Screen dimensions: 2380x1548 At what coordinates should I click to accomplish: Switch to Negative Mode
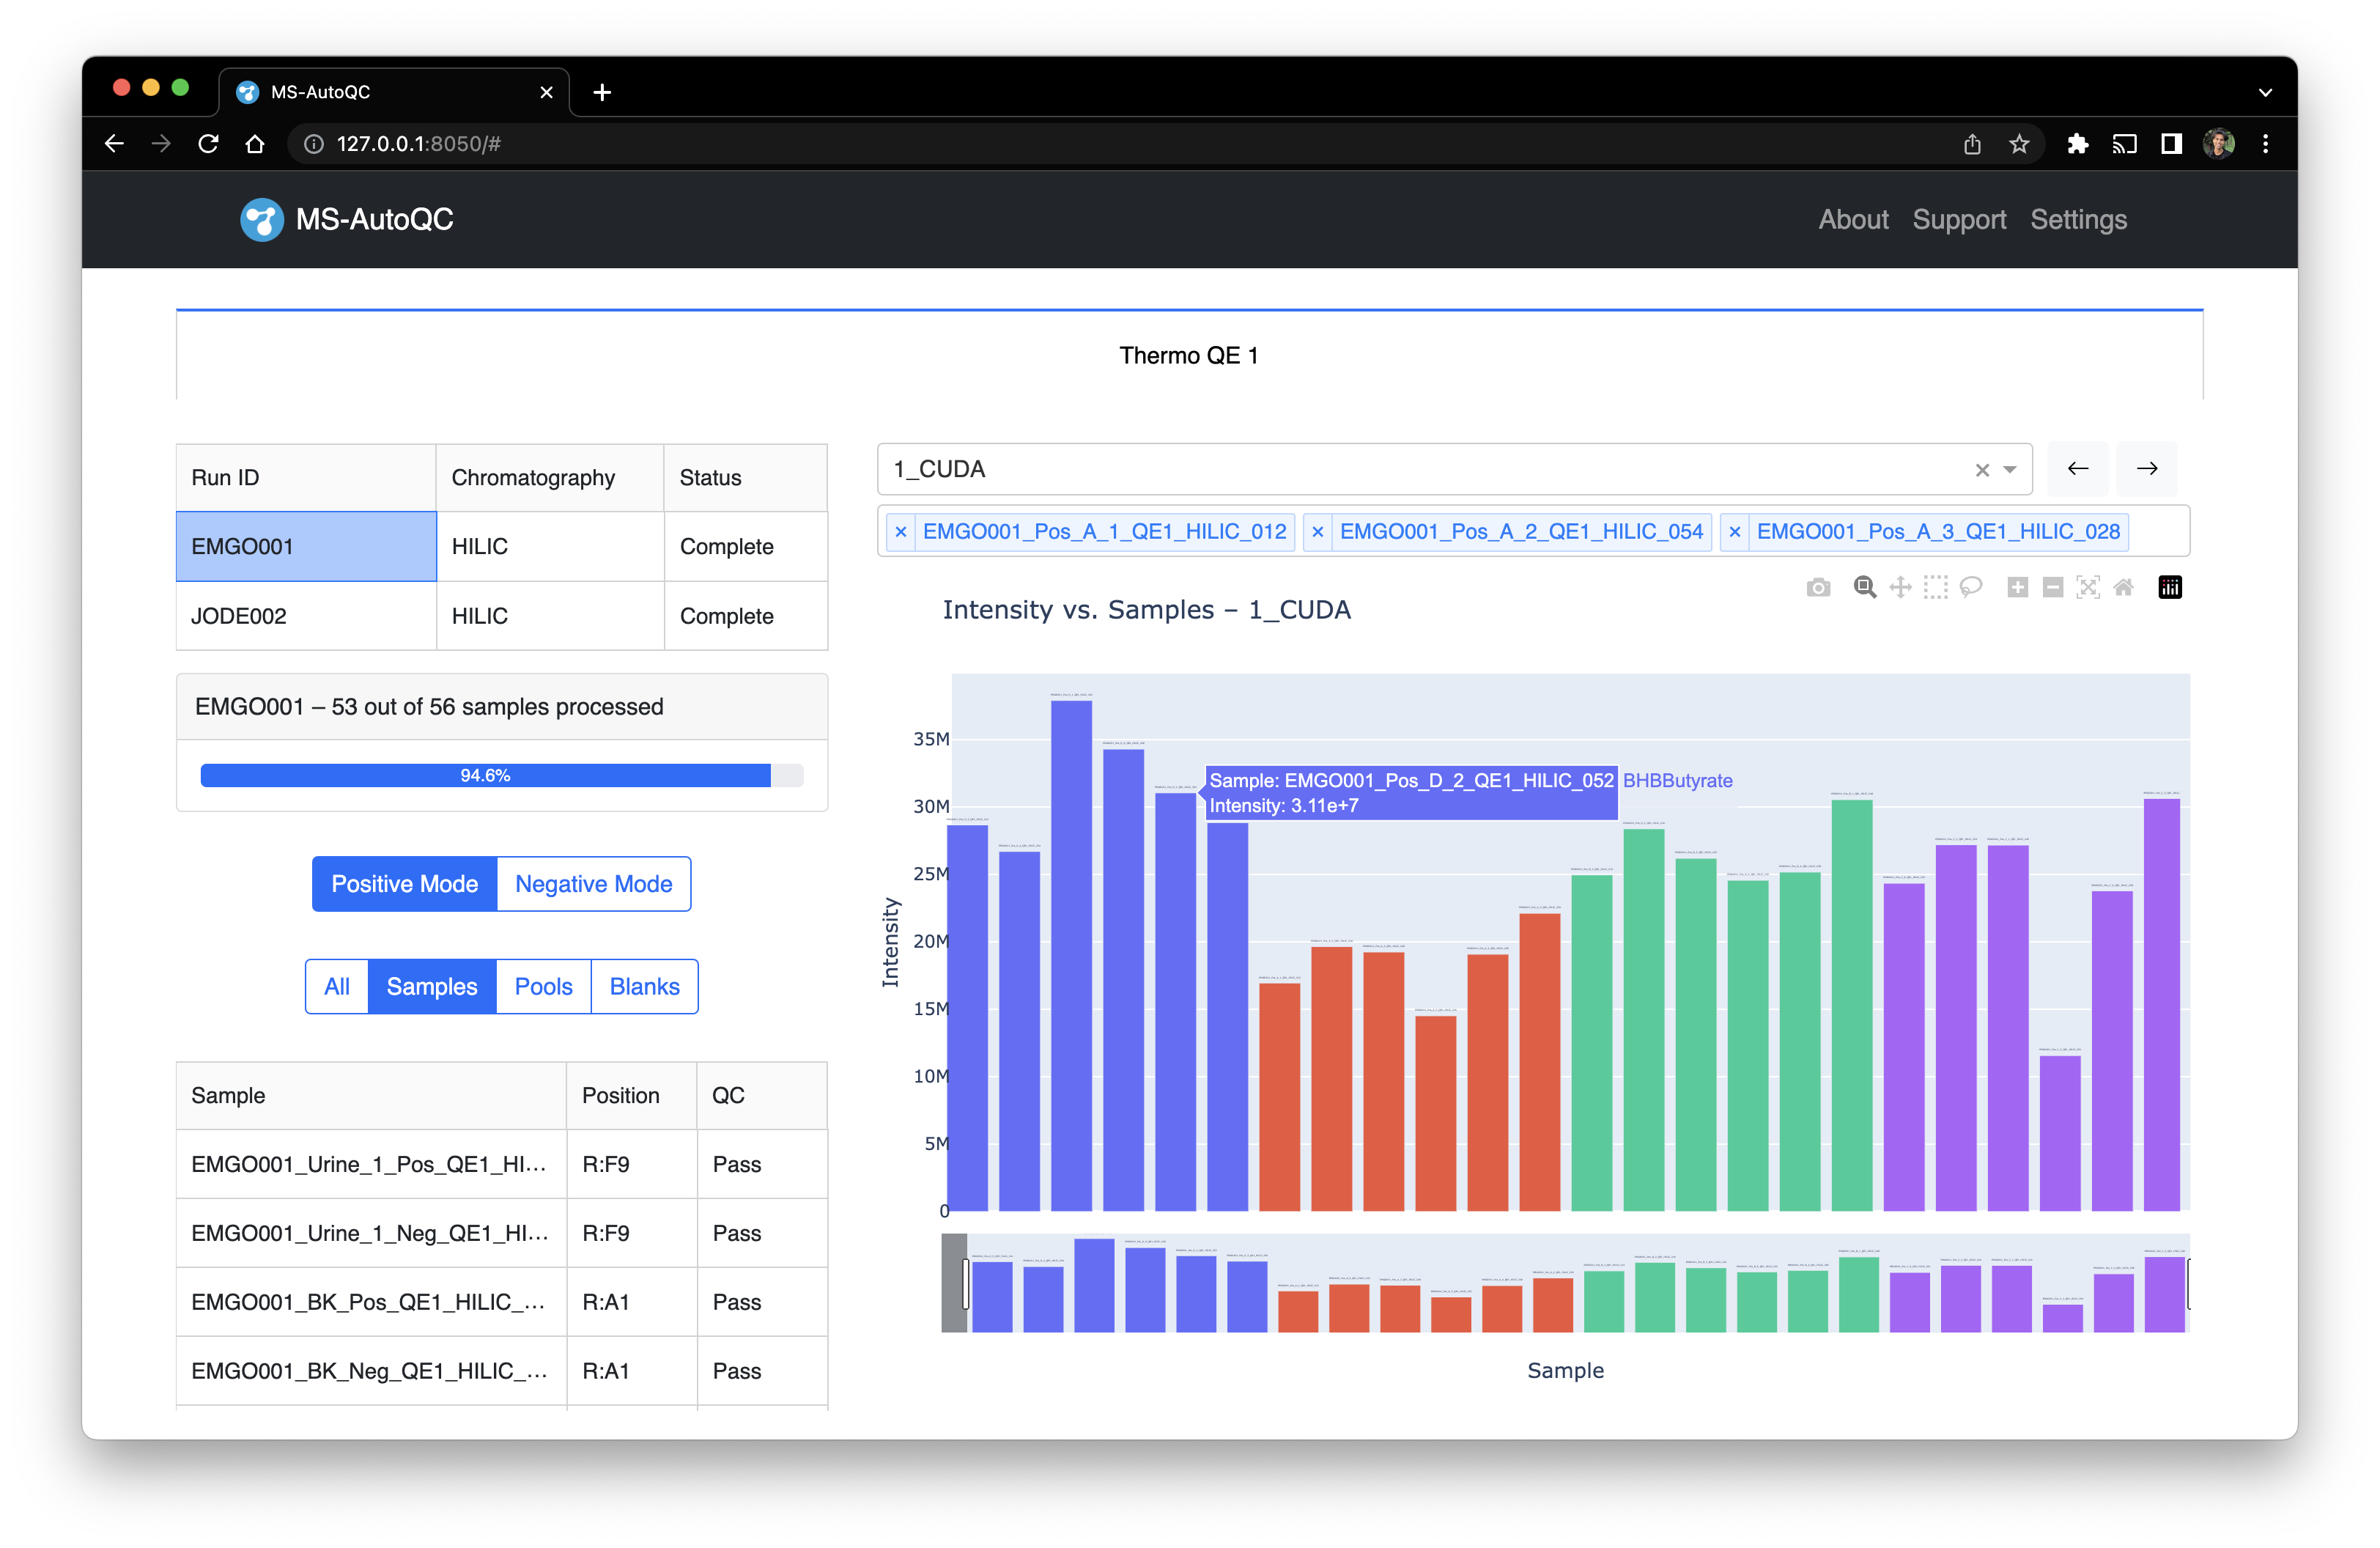coord(593,883)
